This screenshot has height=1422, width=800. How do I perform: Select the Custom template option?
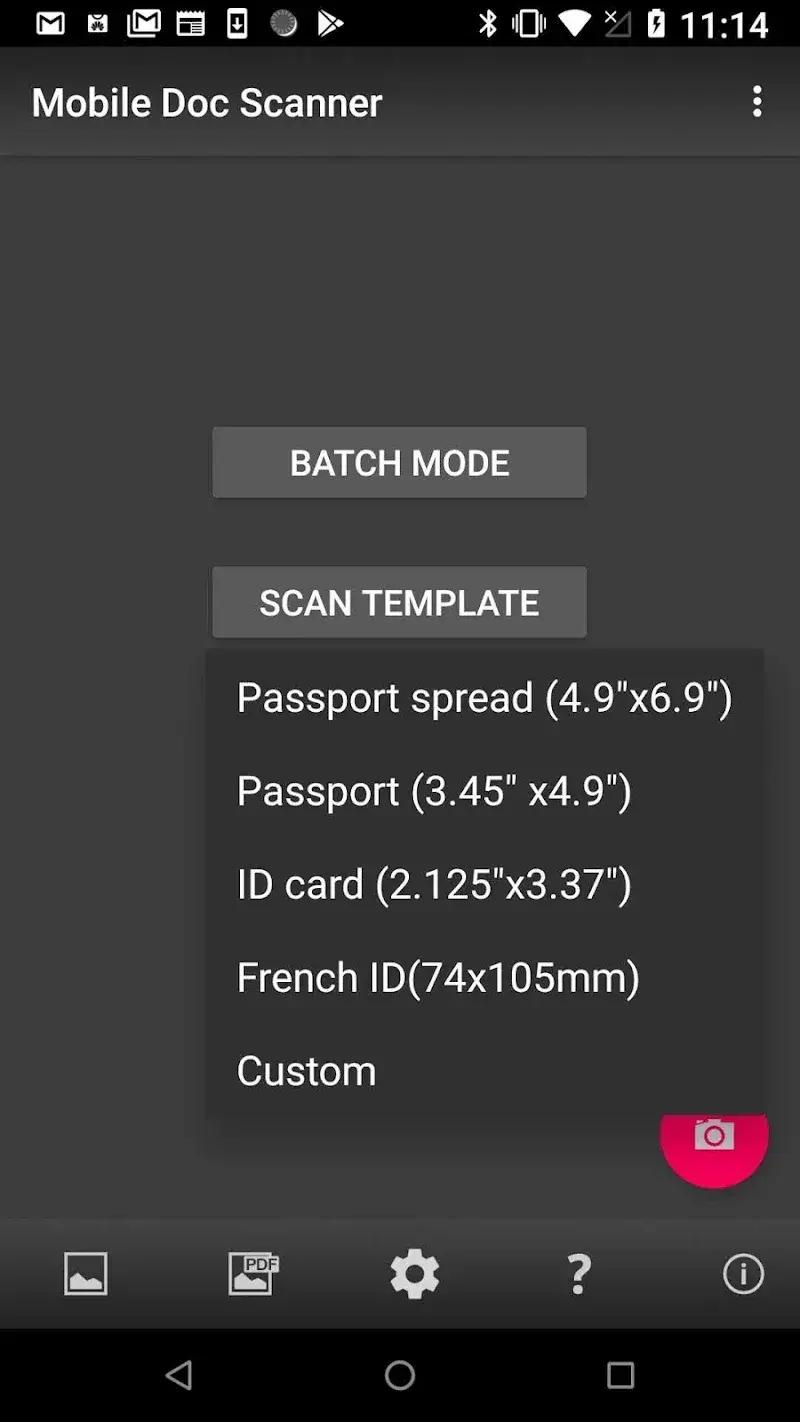[x=306, y=1070]
